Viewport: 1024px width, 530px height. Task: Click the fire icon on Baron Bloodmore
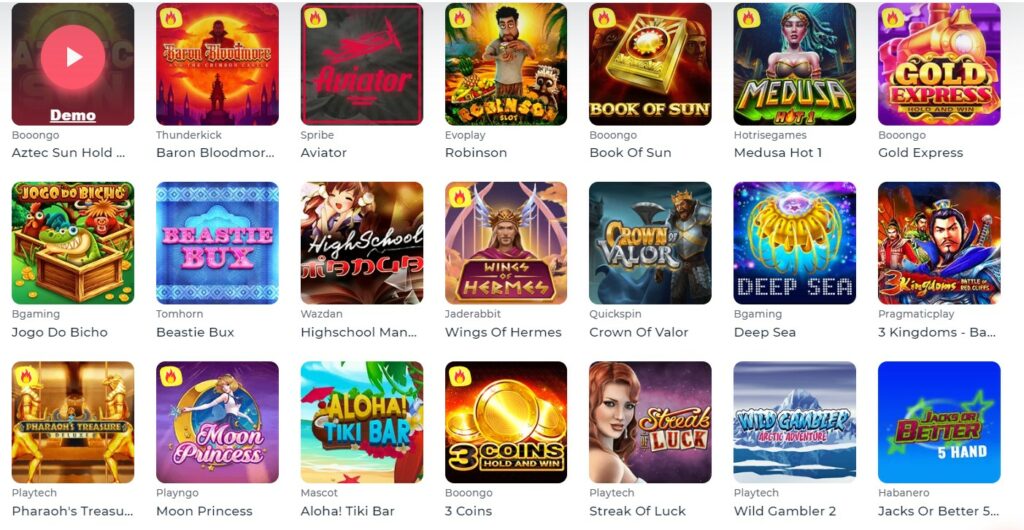(171, 18)
